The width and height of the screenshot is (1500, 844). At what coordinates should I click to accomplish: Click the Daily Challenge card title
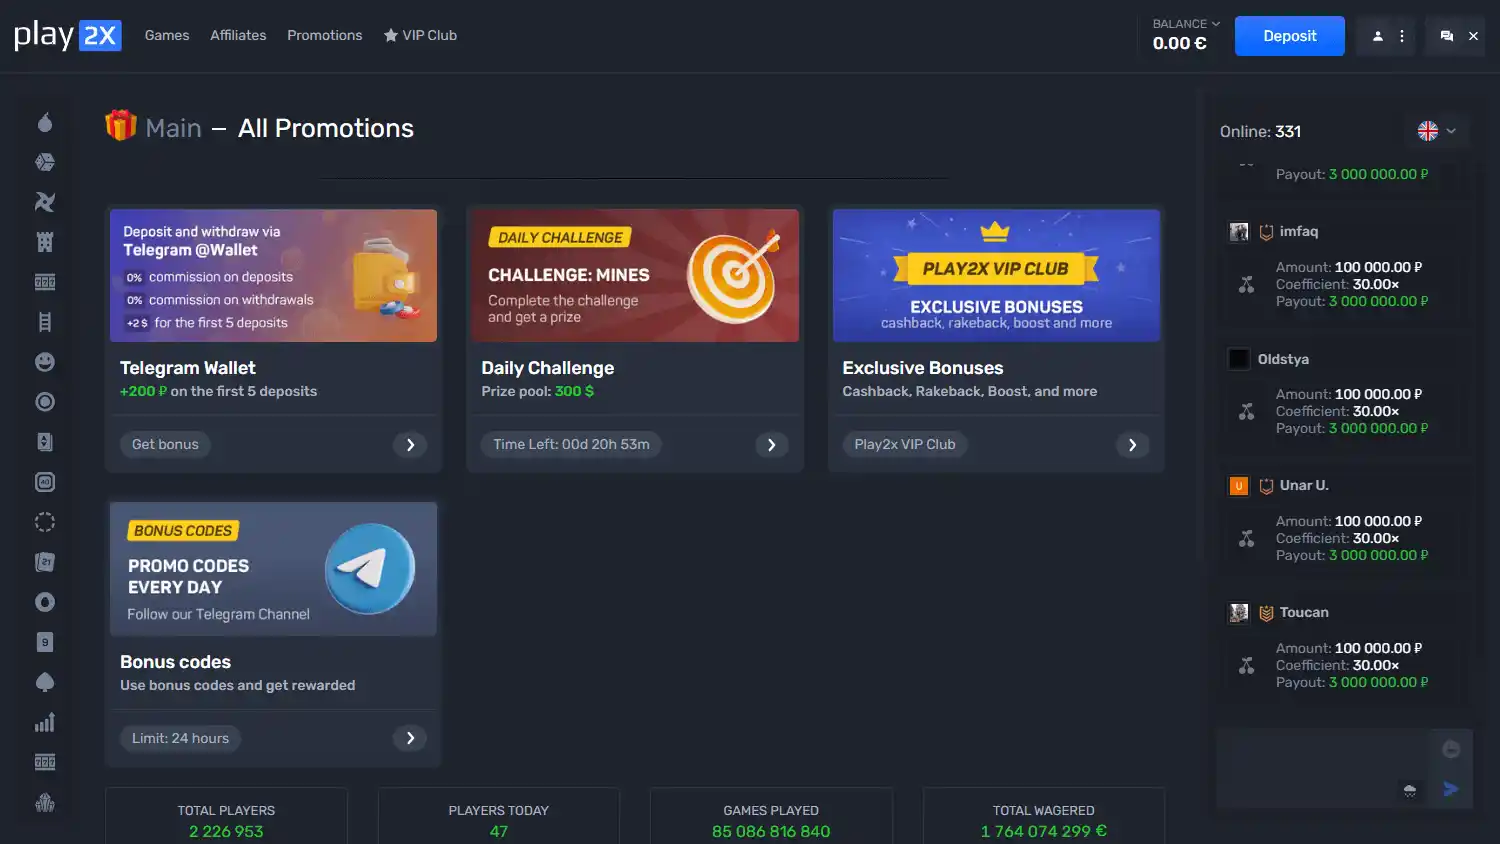click(x=548, y=368)
